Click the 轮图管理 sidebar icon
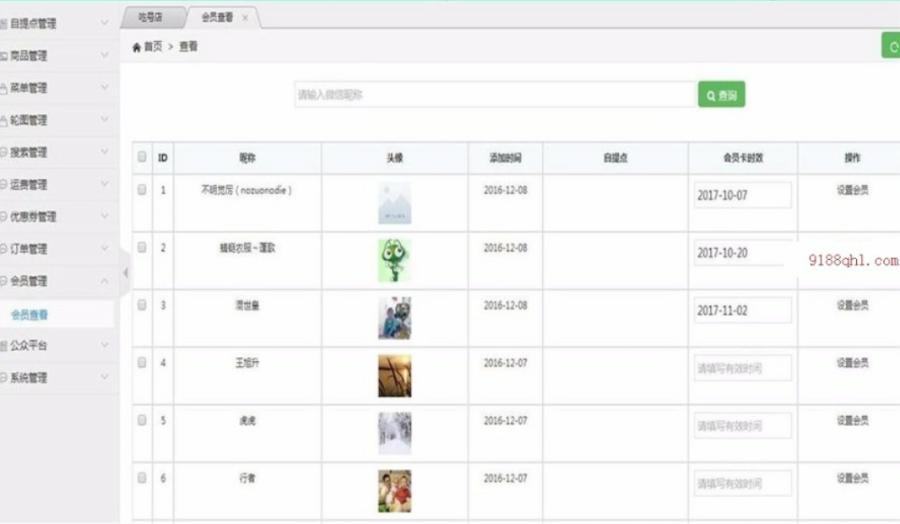The height and width of the screenshot is (524, 900). [x=4, y=121]
